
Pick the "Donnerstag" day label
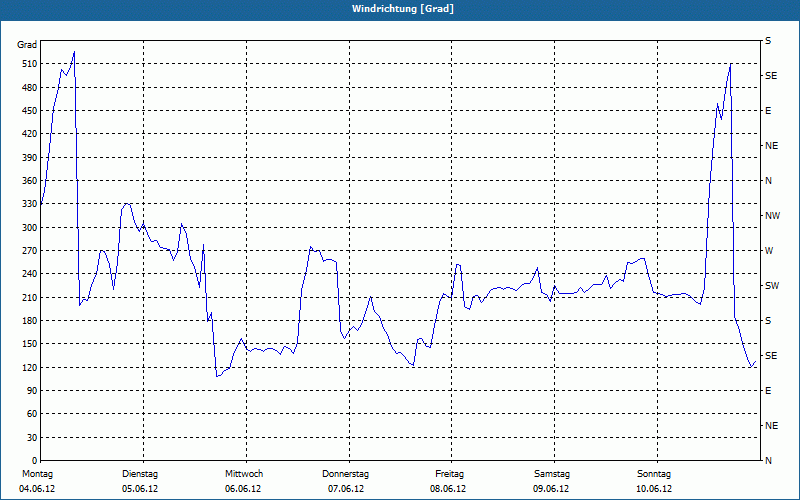click(x=345, y=474)
